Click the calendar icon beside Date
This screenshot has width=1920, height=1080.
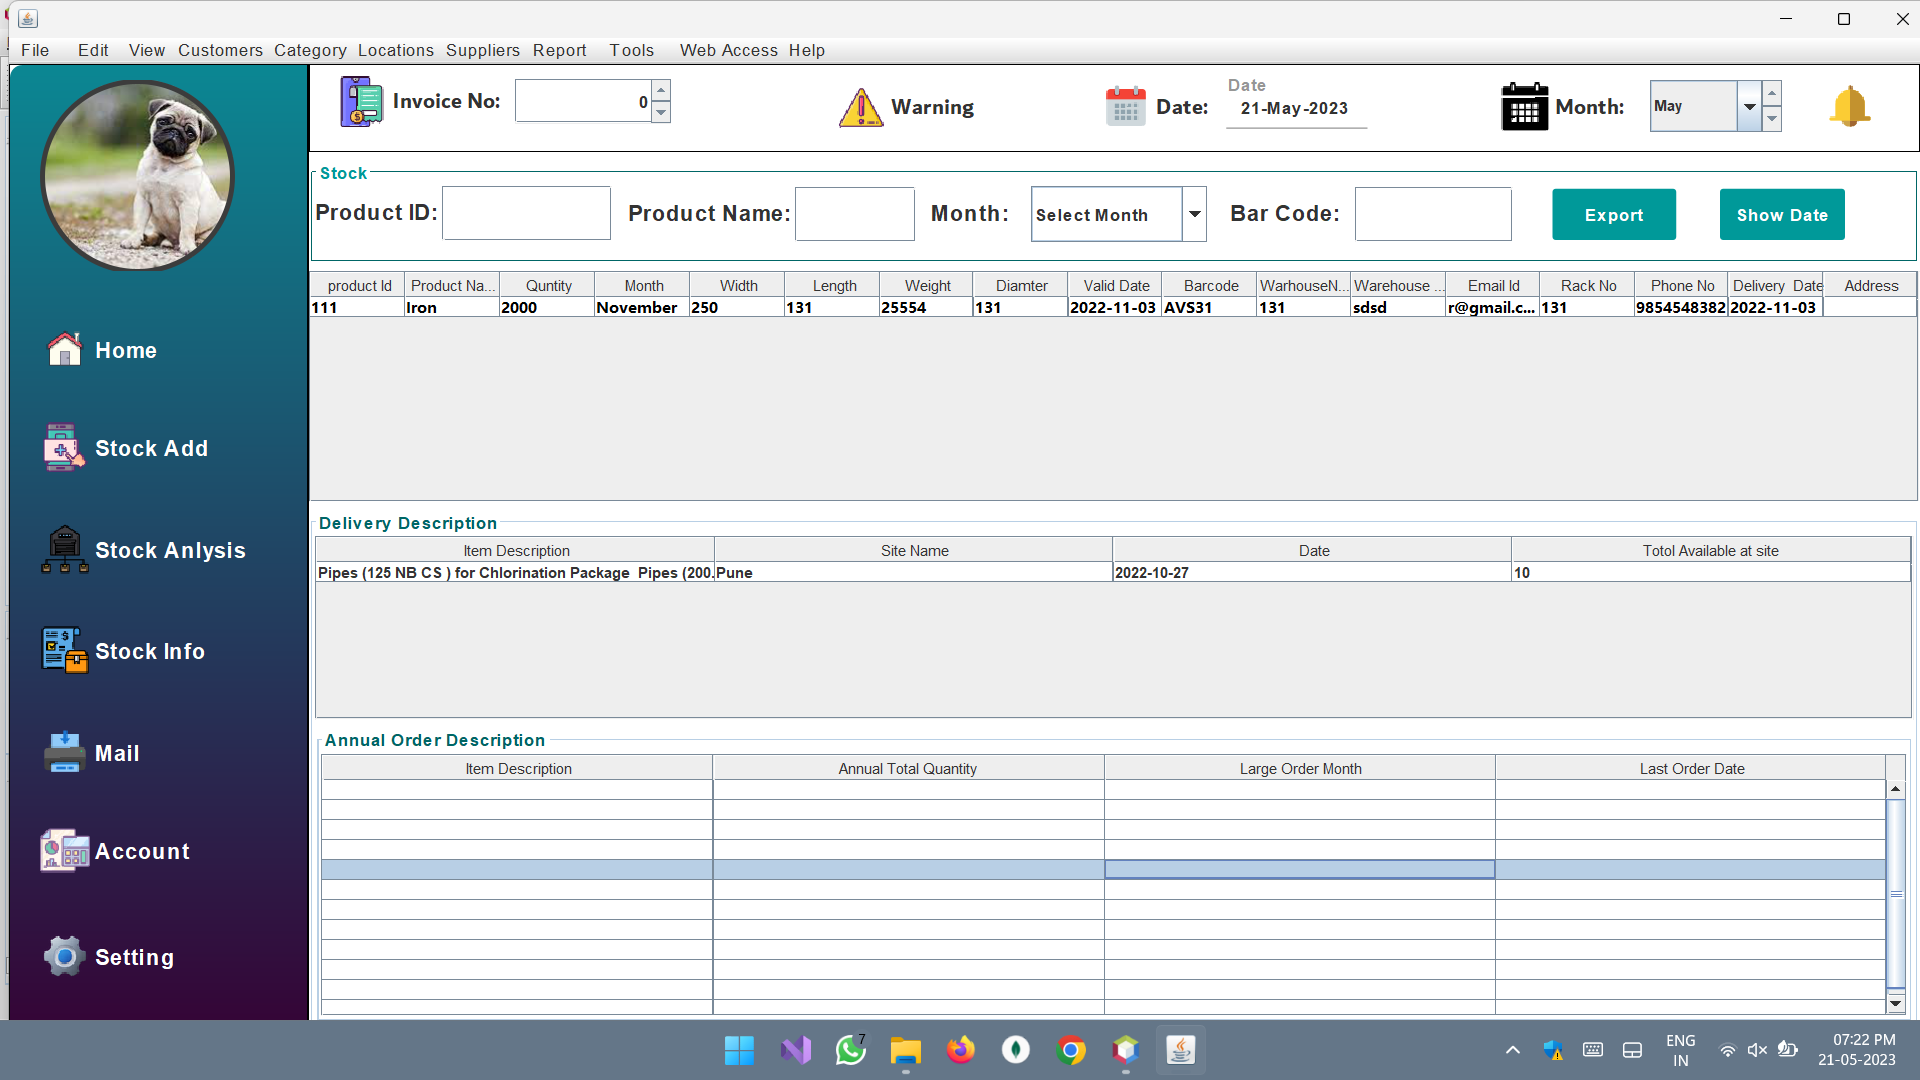click(x=1125, y=106)
